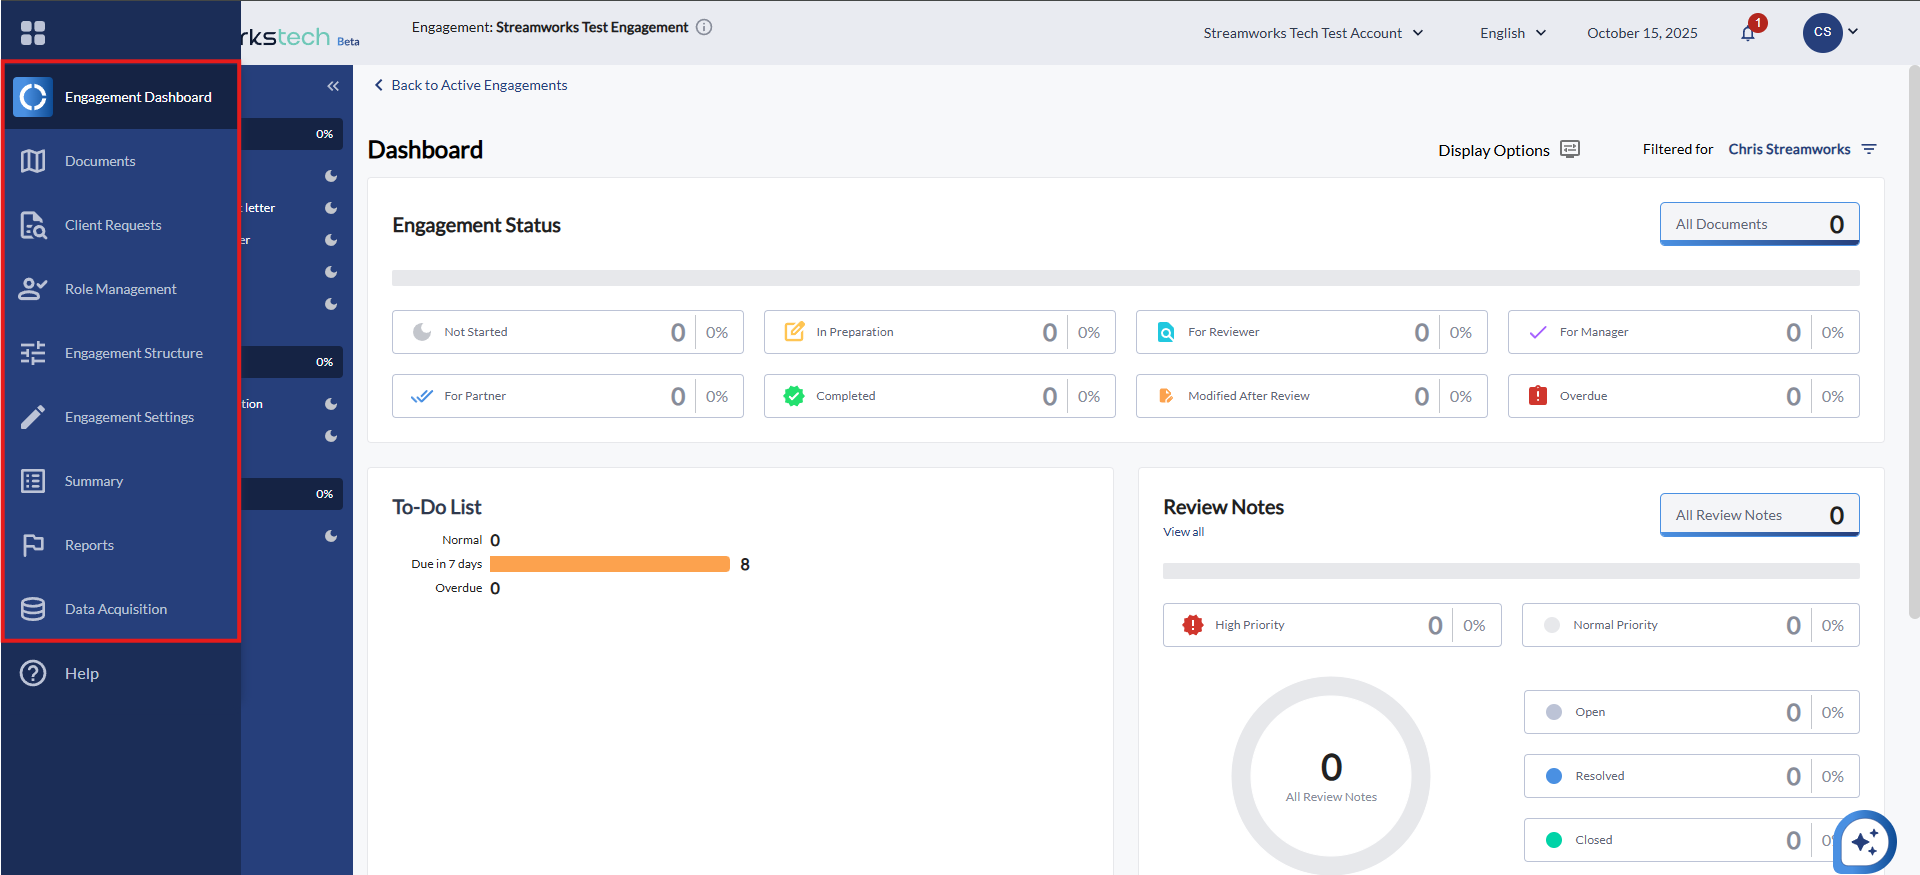The width and height of the screenshot is (1920, 875).
Task: Open the AI assistant sparkle button
Action: coord(1865,842)
